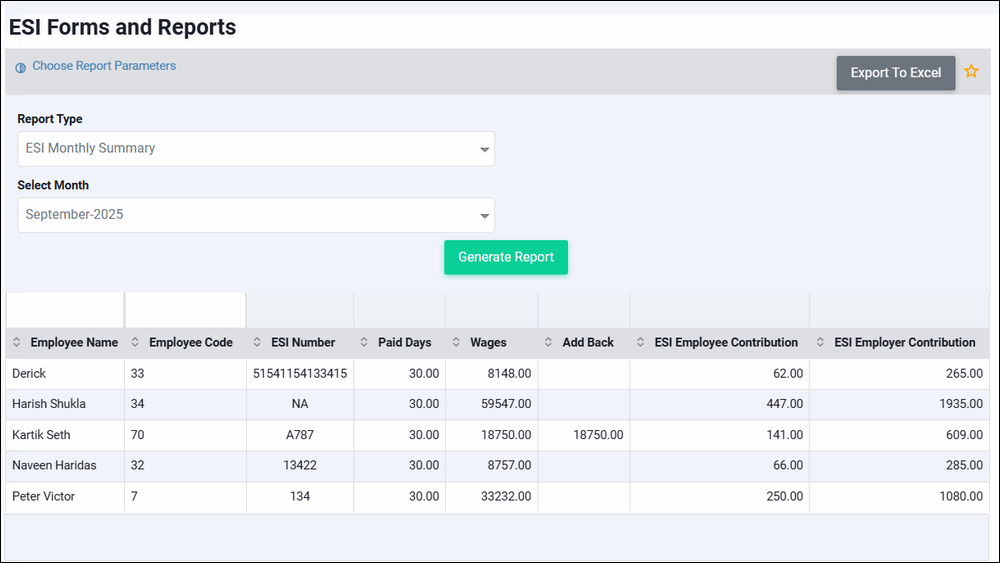Image resolution: width=1000 pixels, height=563 pixels.
Task: Export the report to Excel
Action: point(895,73)
